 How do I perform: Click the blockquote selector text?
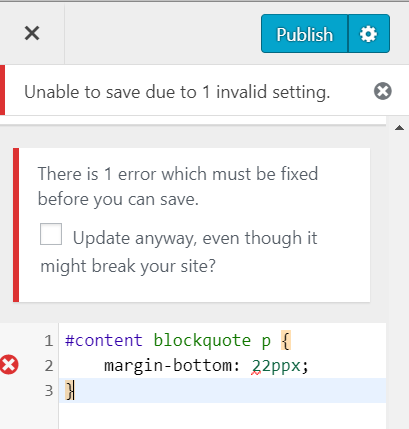(202, 340)
